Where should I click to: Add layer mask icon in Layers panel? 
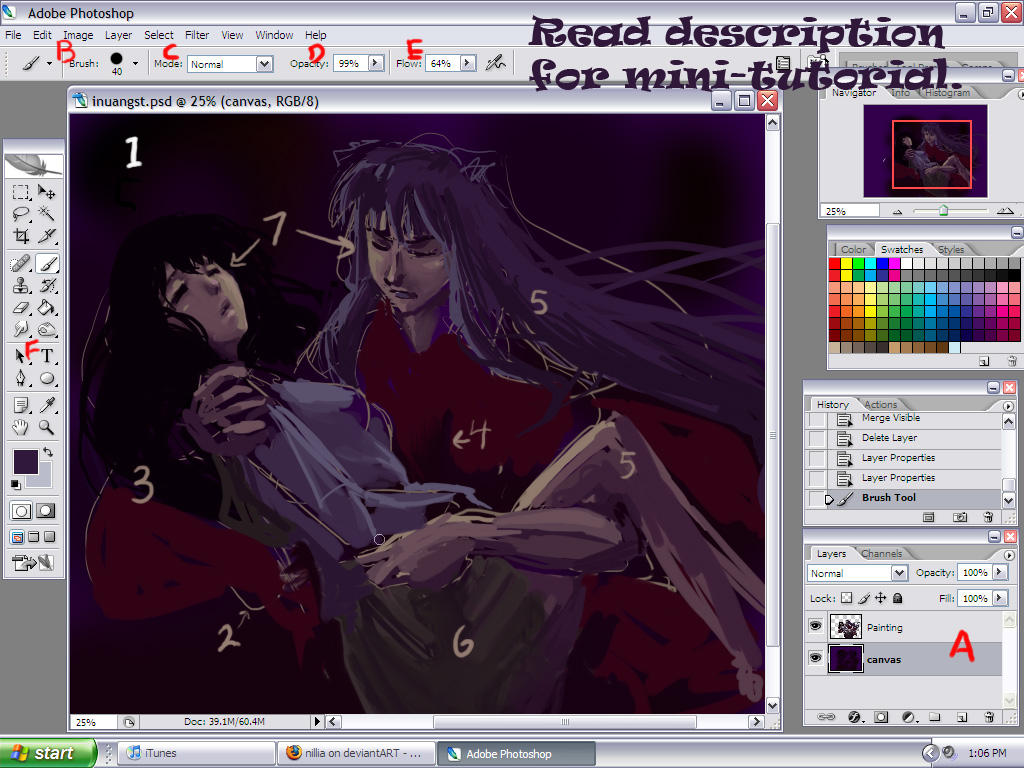coord(881,717)
